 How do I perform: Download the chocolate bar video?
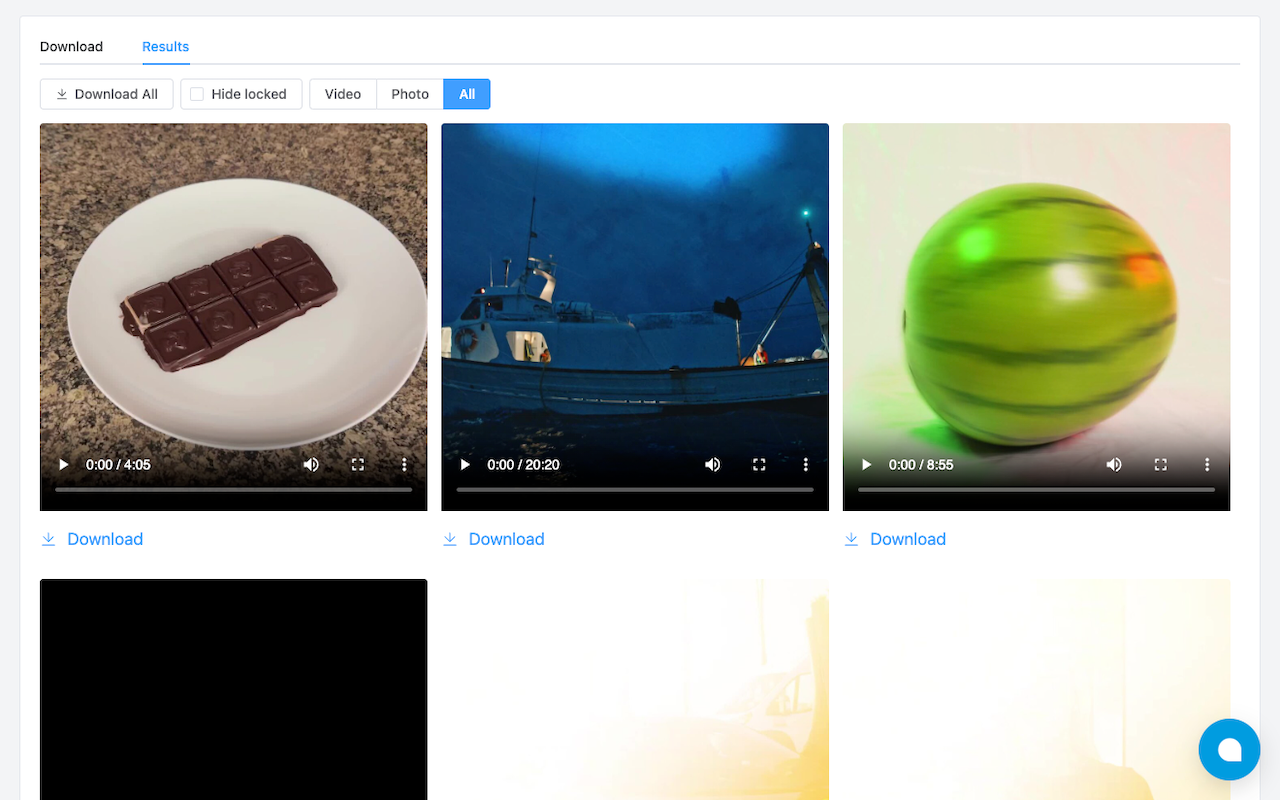pyautogui.click(x=92, y=539)
